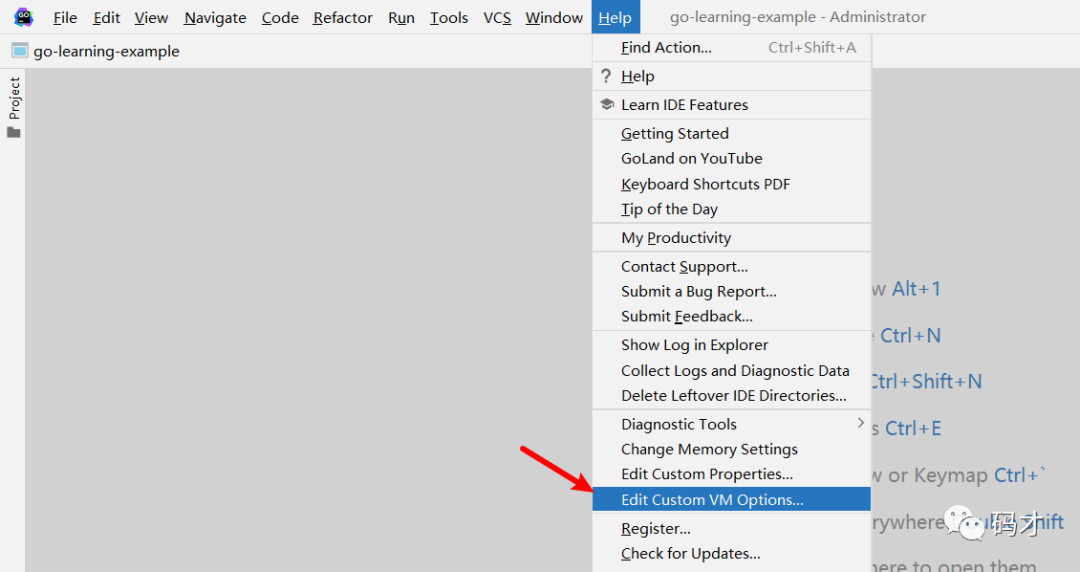Select Check for Updates...
Screen dimensions: 1080x572
[x=731, y=553]
